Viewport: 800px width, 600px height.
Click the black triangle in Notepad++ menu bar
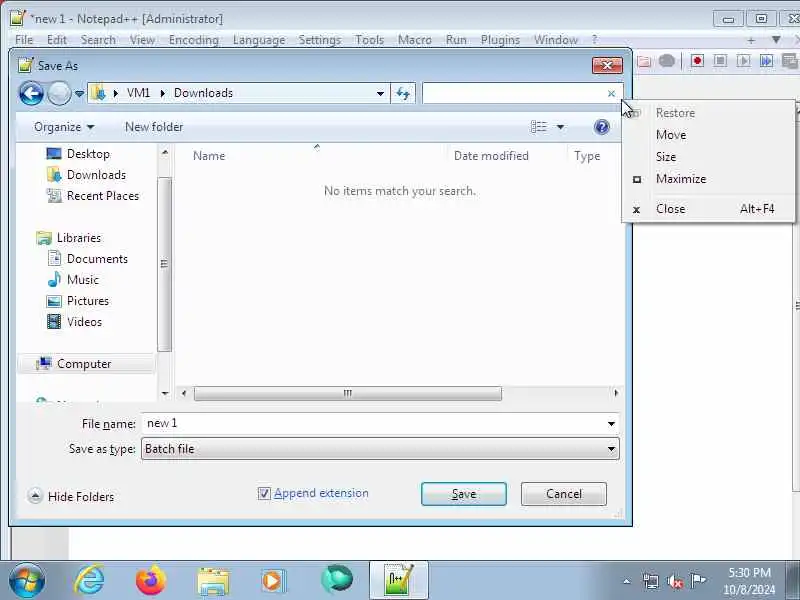tap(776, 40)
